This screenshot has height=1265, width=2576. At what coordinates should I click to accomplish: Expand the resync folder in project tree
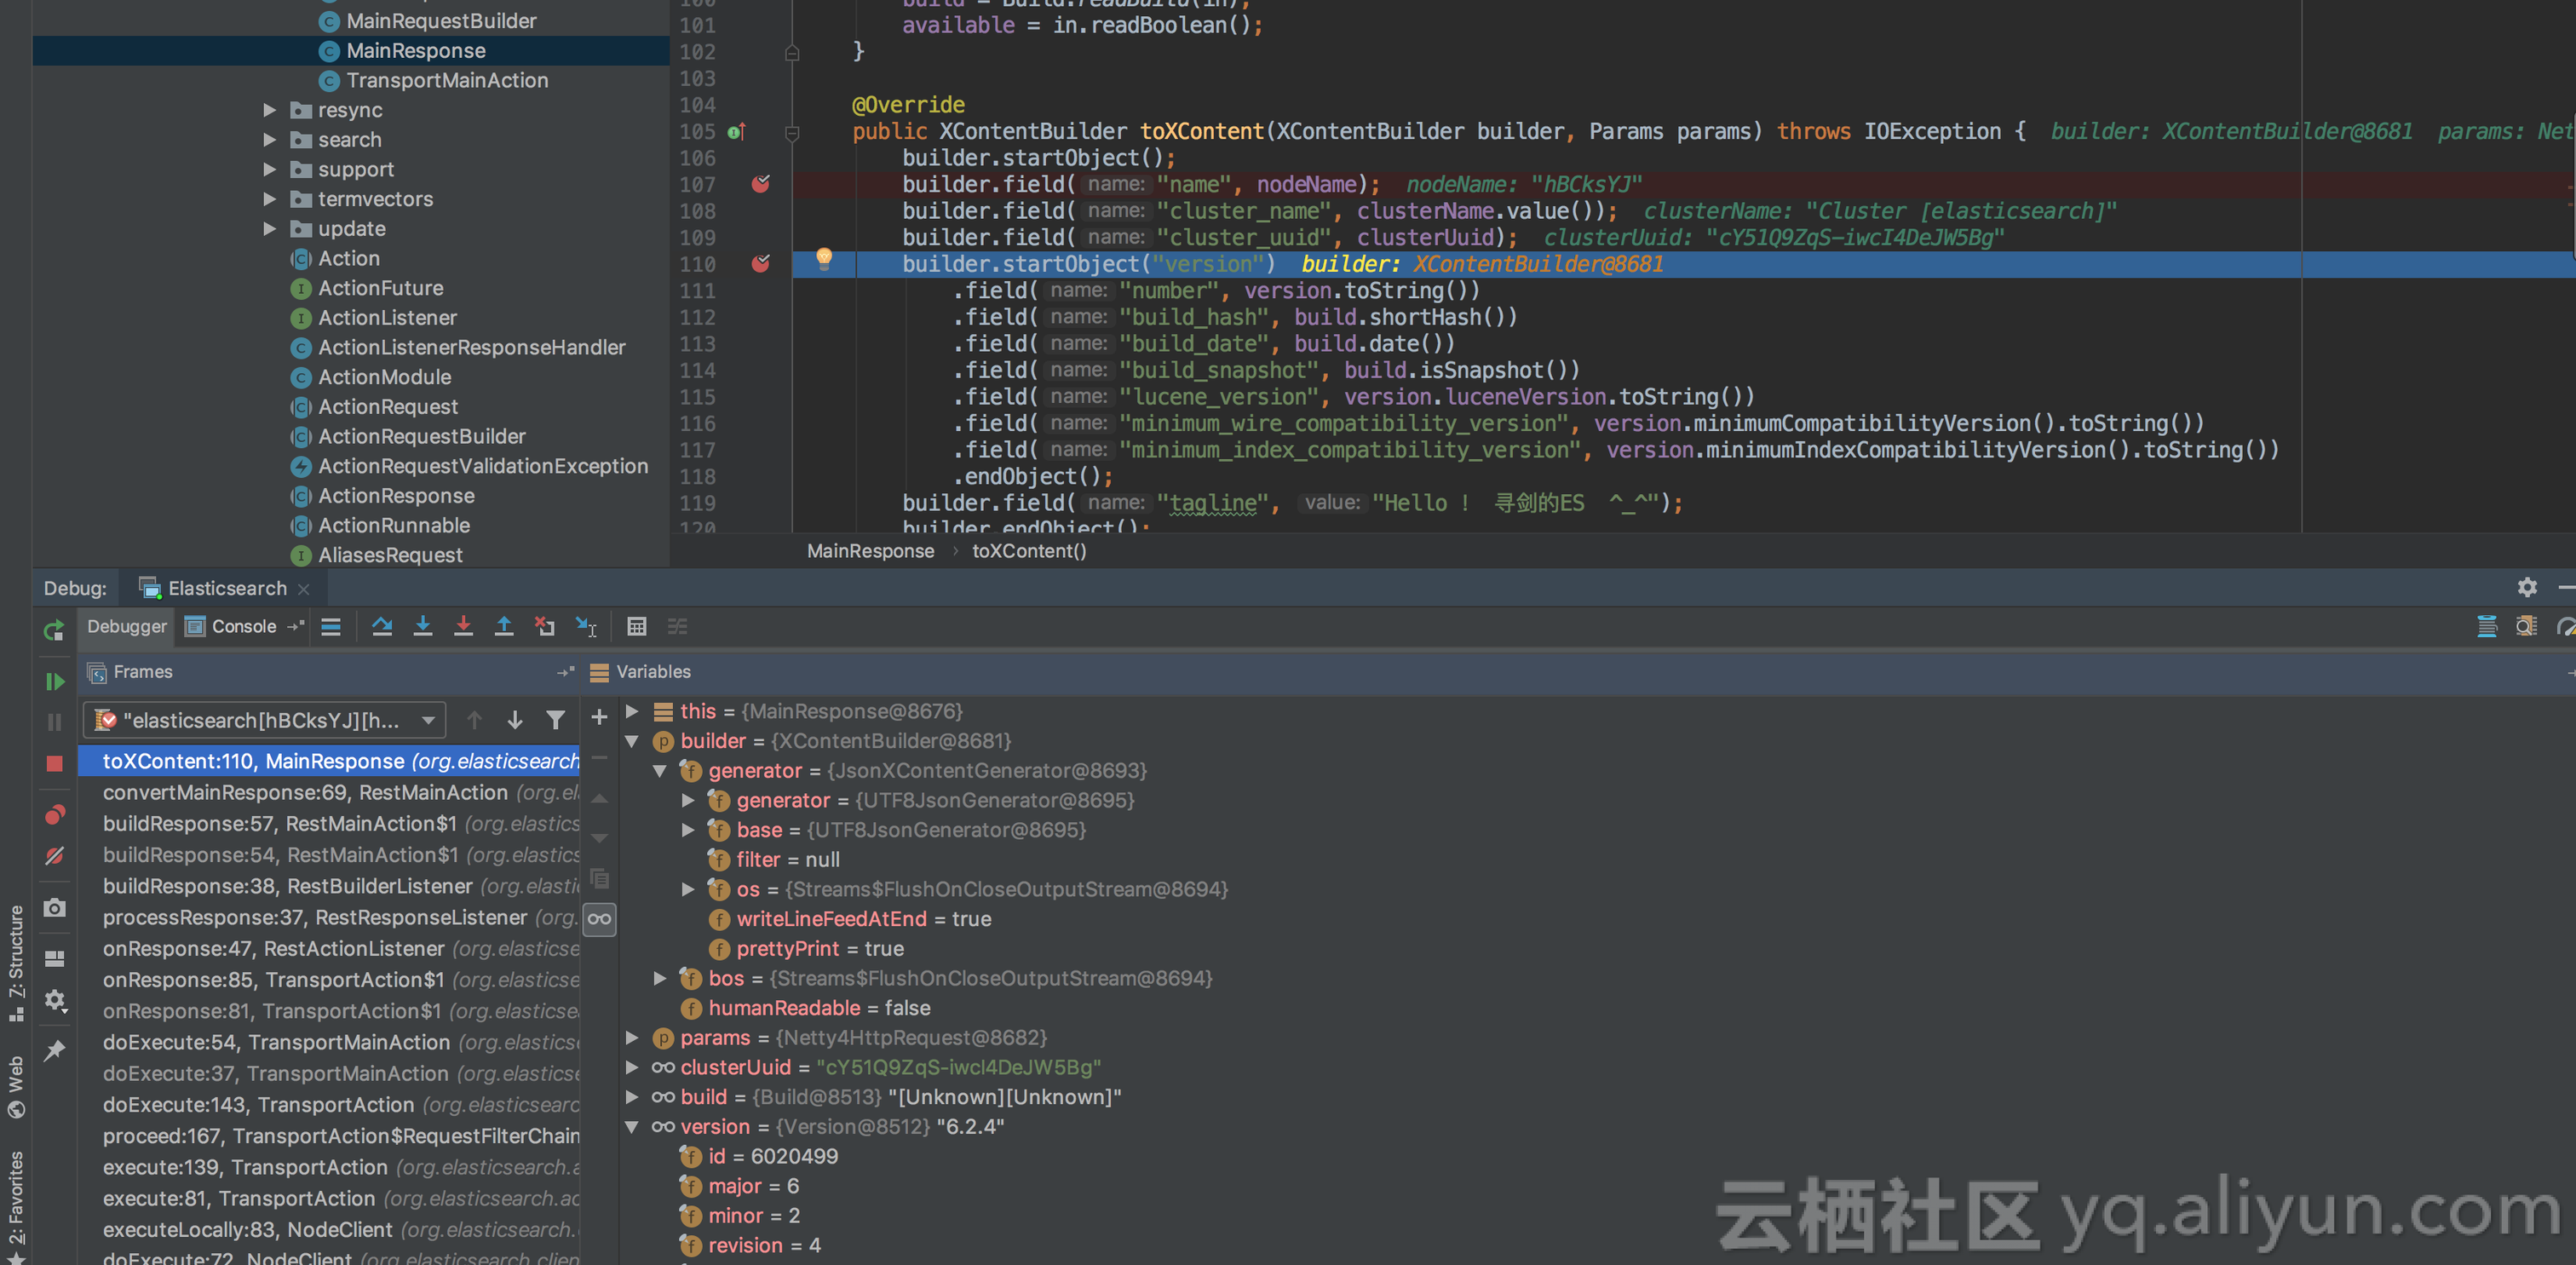click(x=269, y=110)
